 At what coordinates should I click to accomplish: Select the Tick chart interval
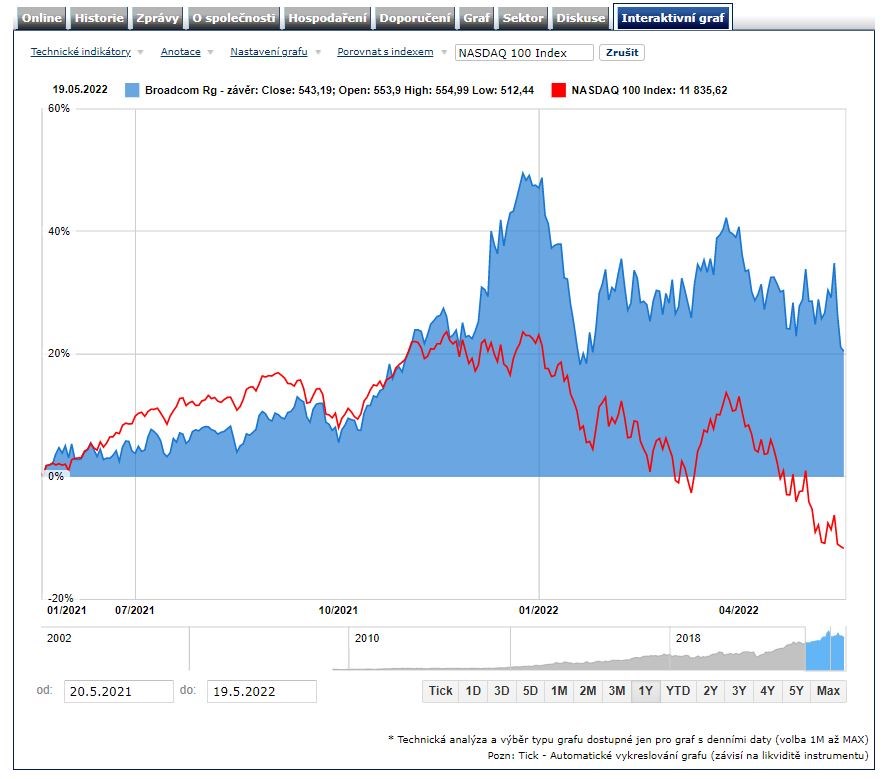point(441,691)
